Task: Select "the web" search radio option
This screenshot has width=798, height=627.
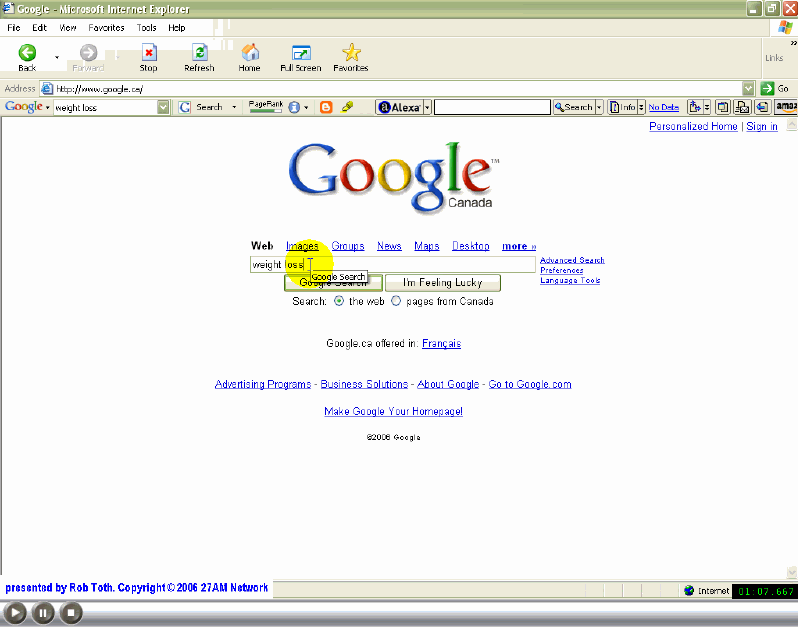Action: [x=339, y=301]
